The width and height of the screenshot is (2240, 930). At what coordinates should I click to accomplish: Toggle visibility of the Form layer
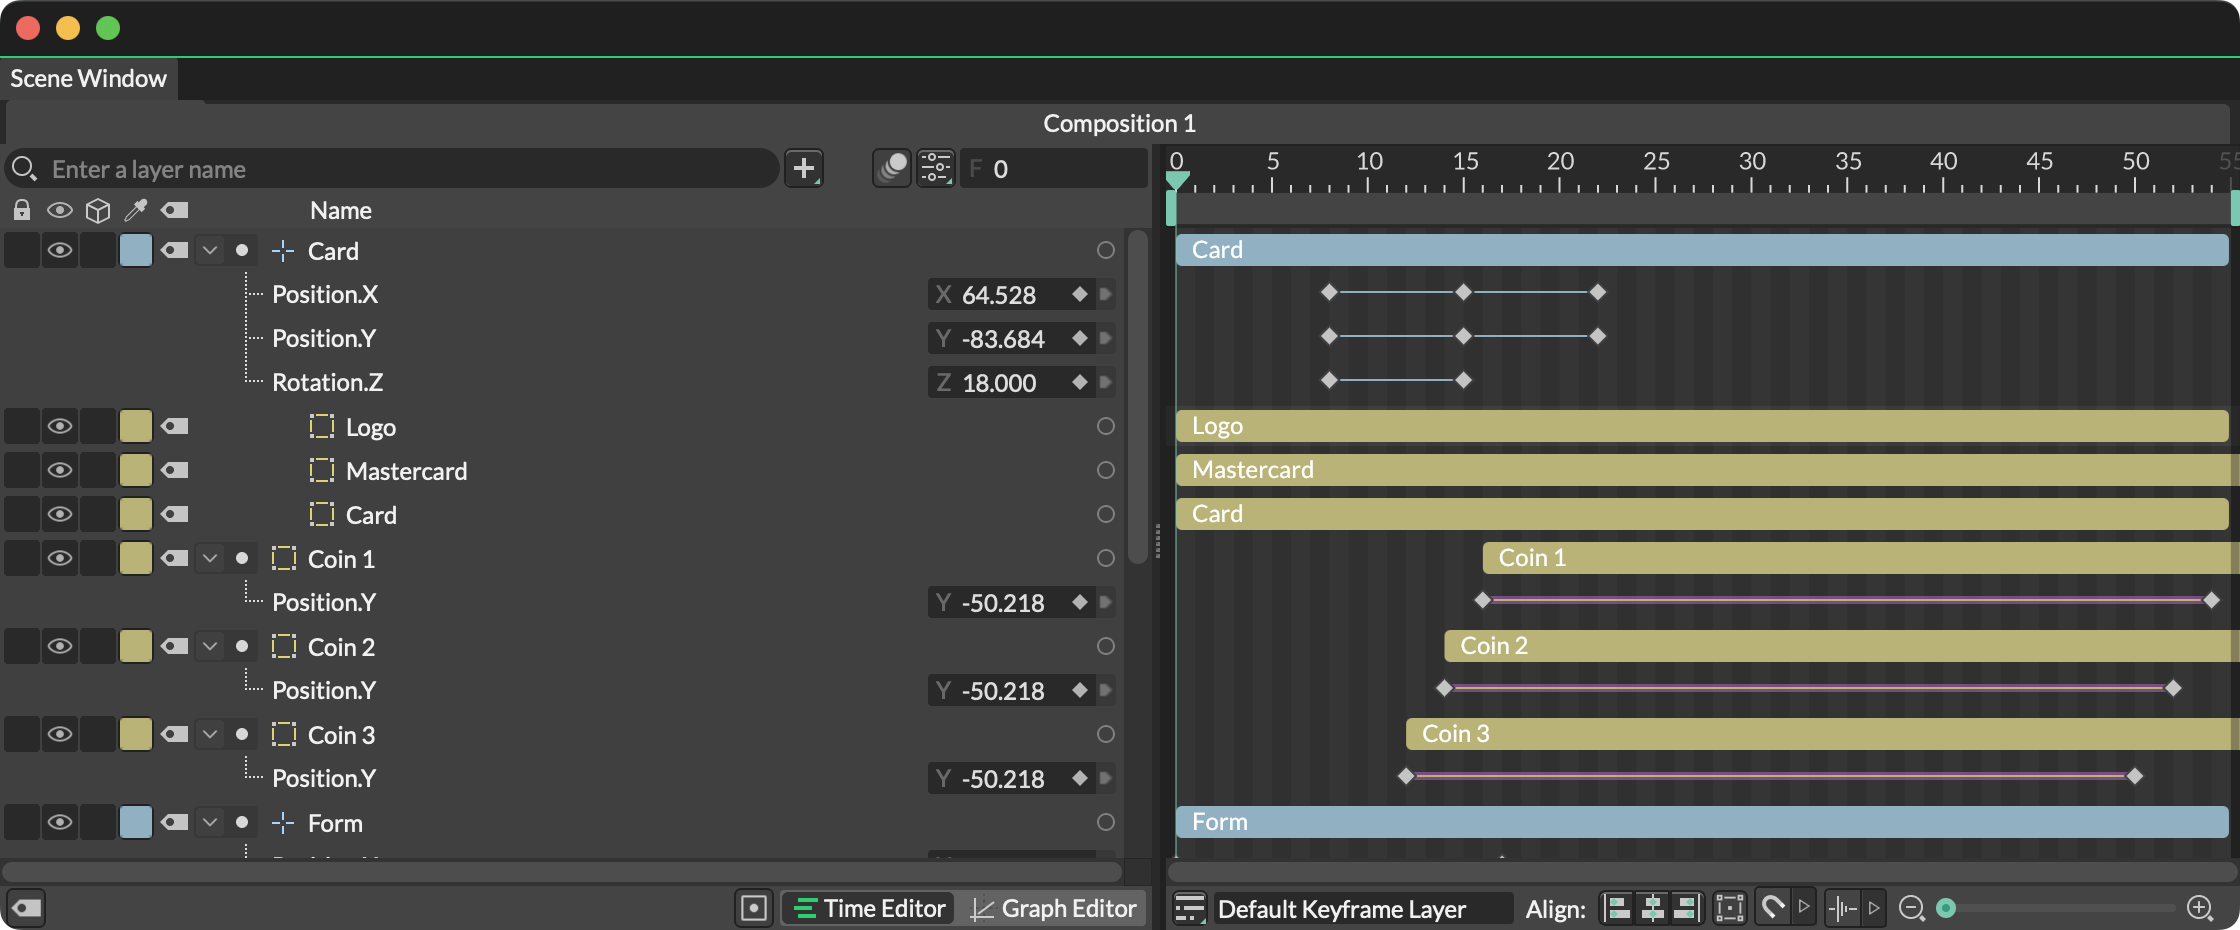[x=60, y=823]
